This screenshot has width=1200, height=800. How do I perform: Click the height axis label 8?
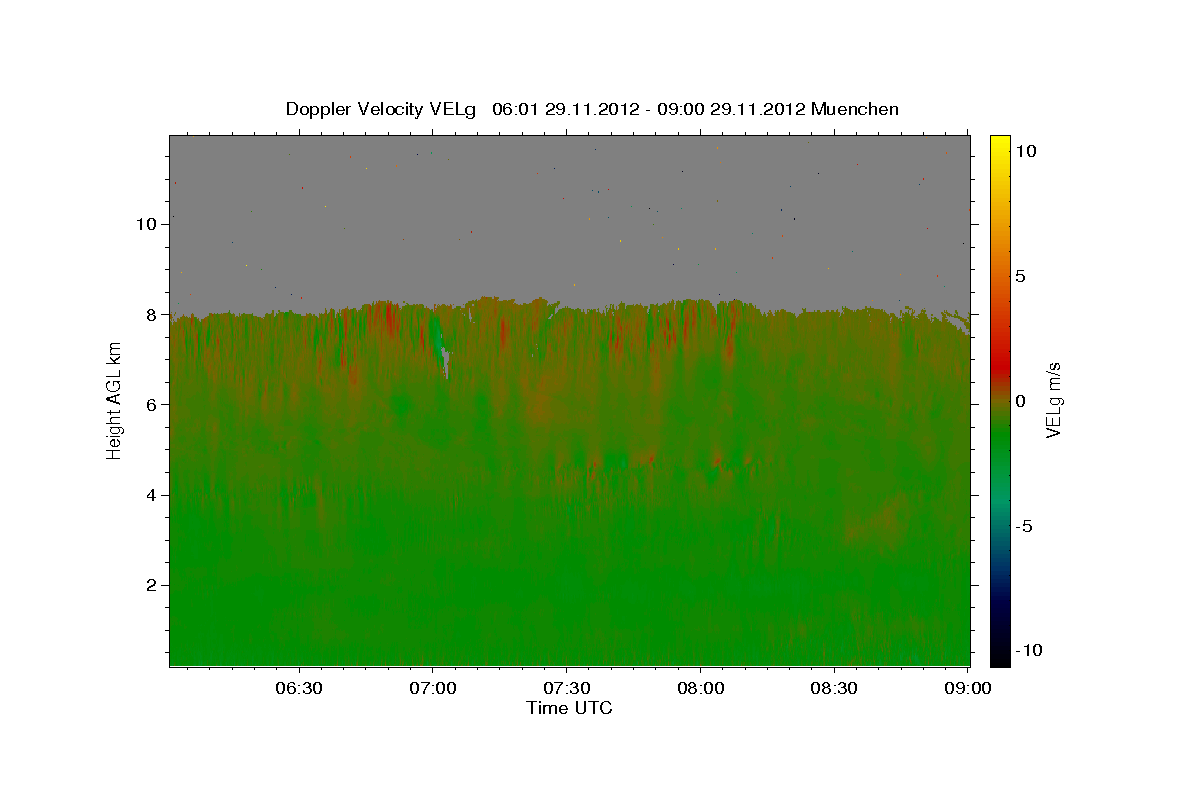tap(152, 314)
